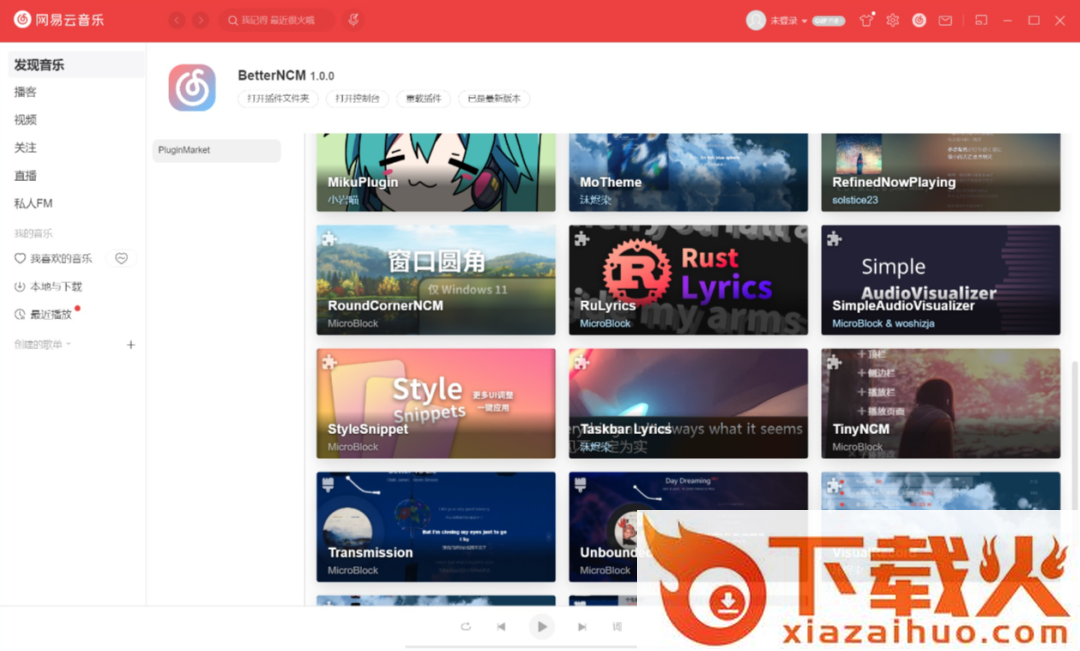Click the search box in title bar

pyautogui.click(x=277, y=21)
